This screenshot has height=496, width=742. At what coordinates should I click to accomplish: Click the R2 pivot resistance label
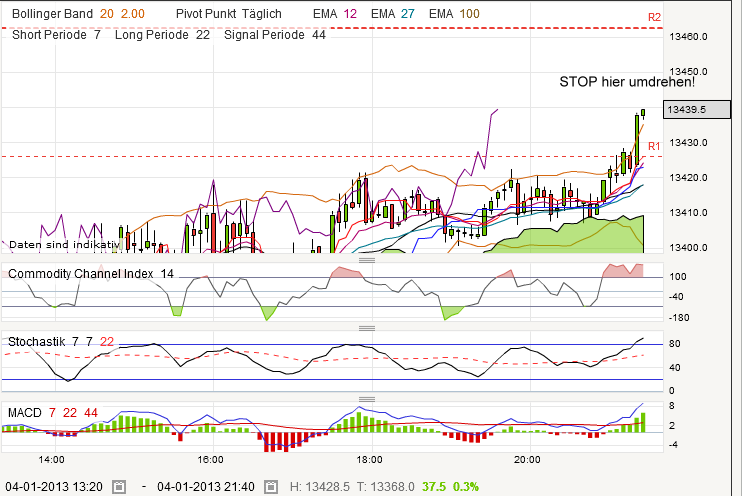pyautogui.click(x=654, y=18)
